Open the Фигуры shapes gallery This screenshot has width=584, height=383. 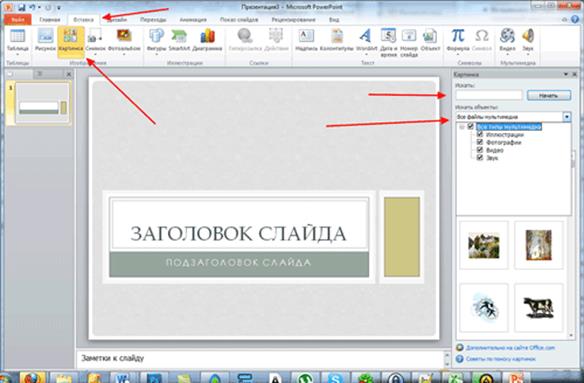pos(156,41)
